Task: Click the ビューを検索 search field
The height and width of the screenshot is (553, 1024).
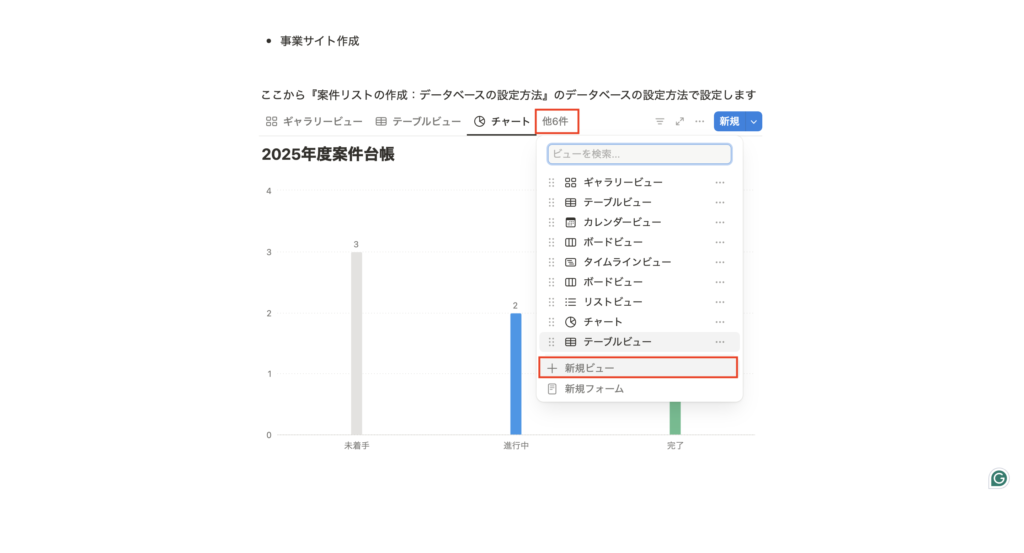Action: coord(639,154)
